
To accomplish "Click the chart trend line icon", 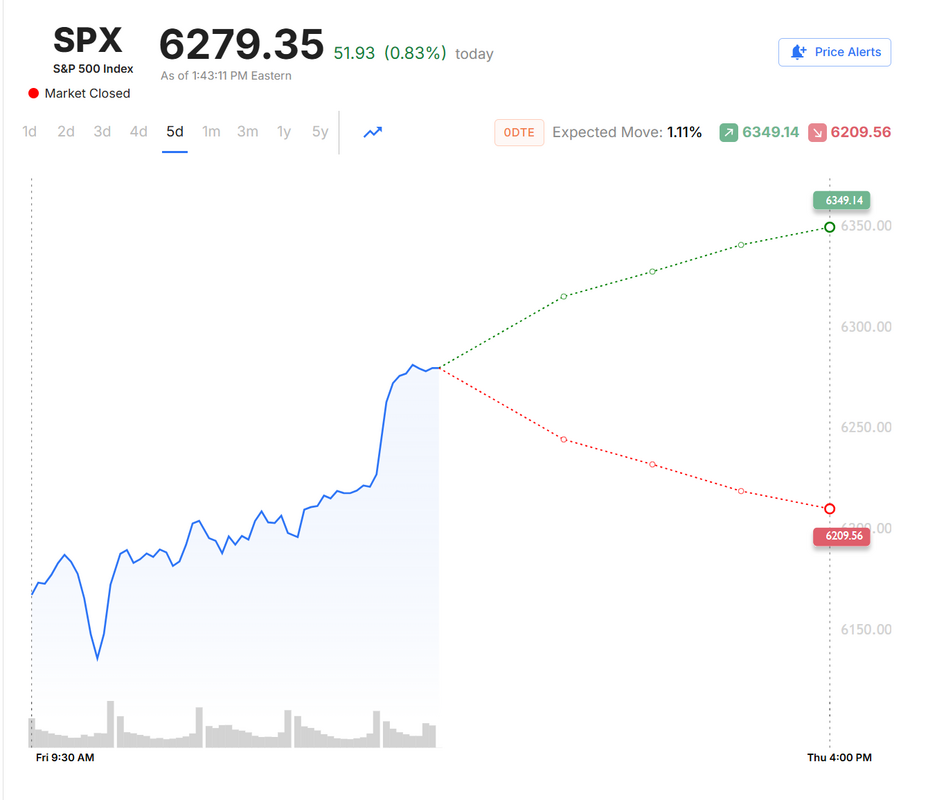I will point(373,132).
